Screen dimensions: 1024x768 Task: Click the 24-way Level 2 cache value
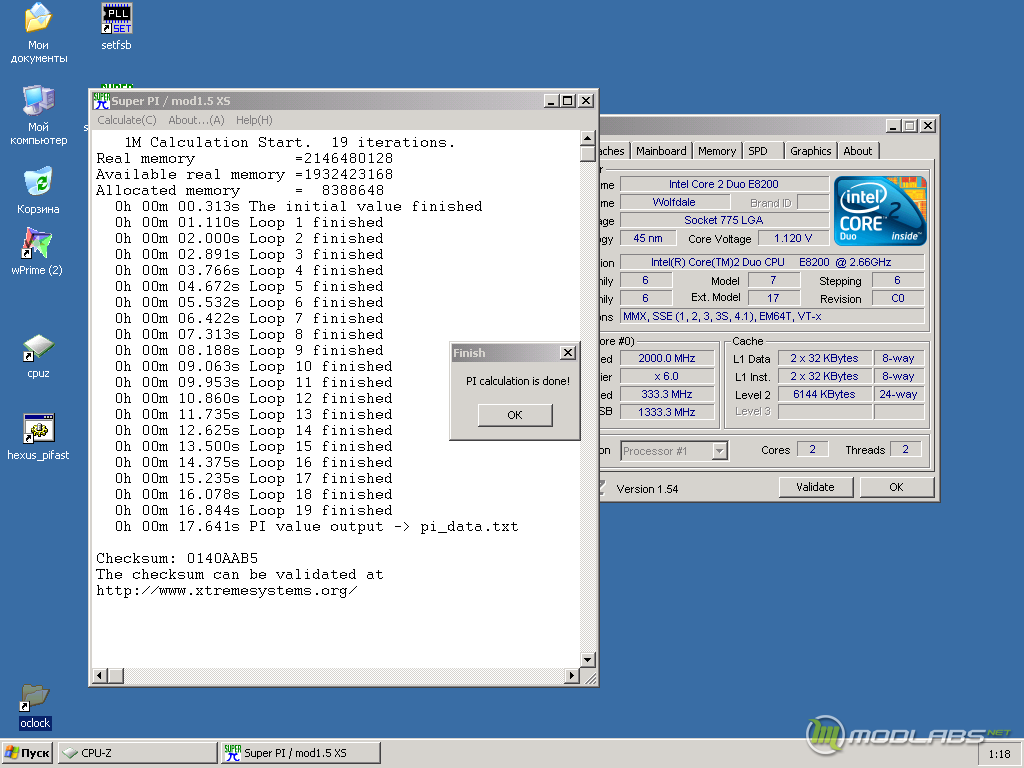(898, 394)
